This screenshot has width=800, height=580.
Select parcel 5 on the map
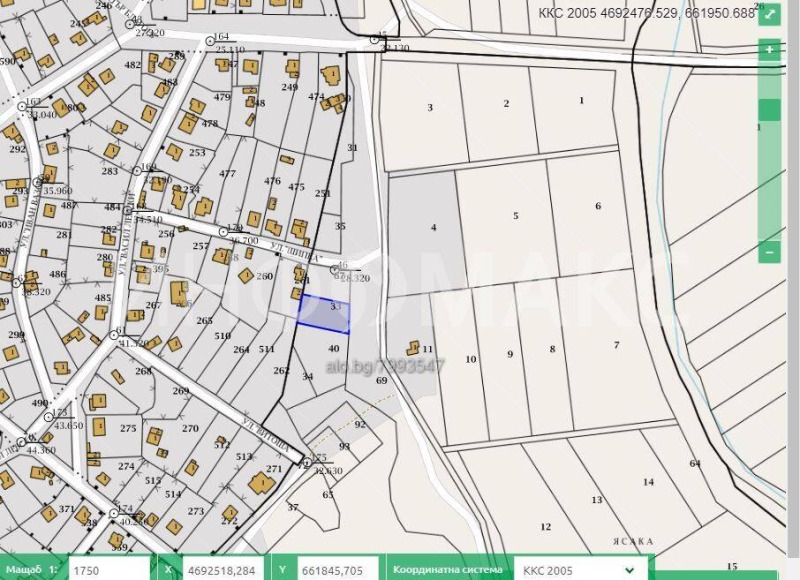click(515, 220)
